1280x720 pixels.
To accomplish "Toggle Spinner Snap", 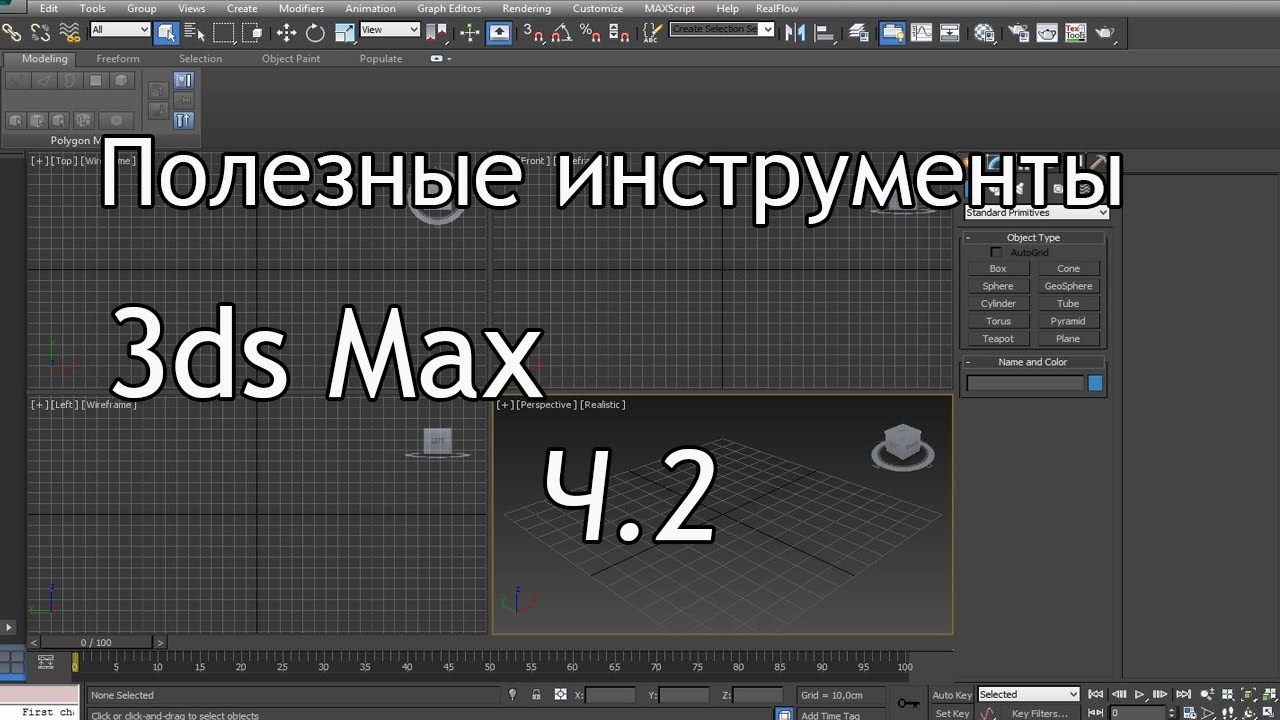I will coord(618,32).
